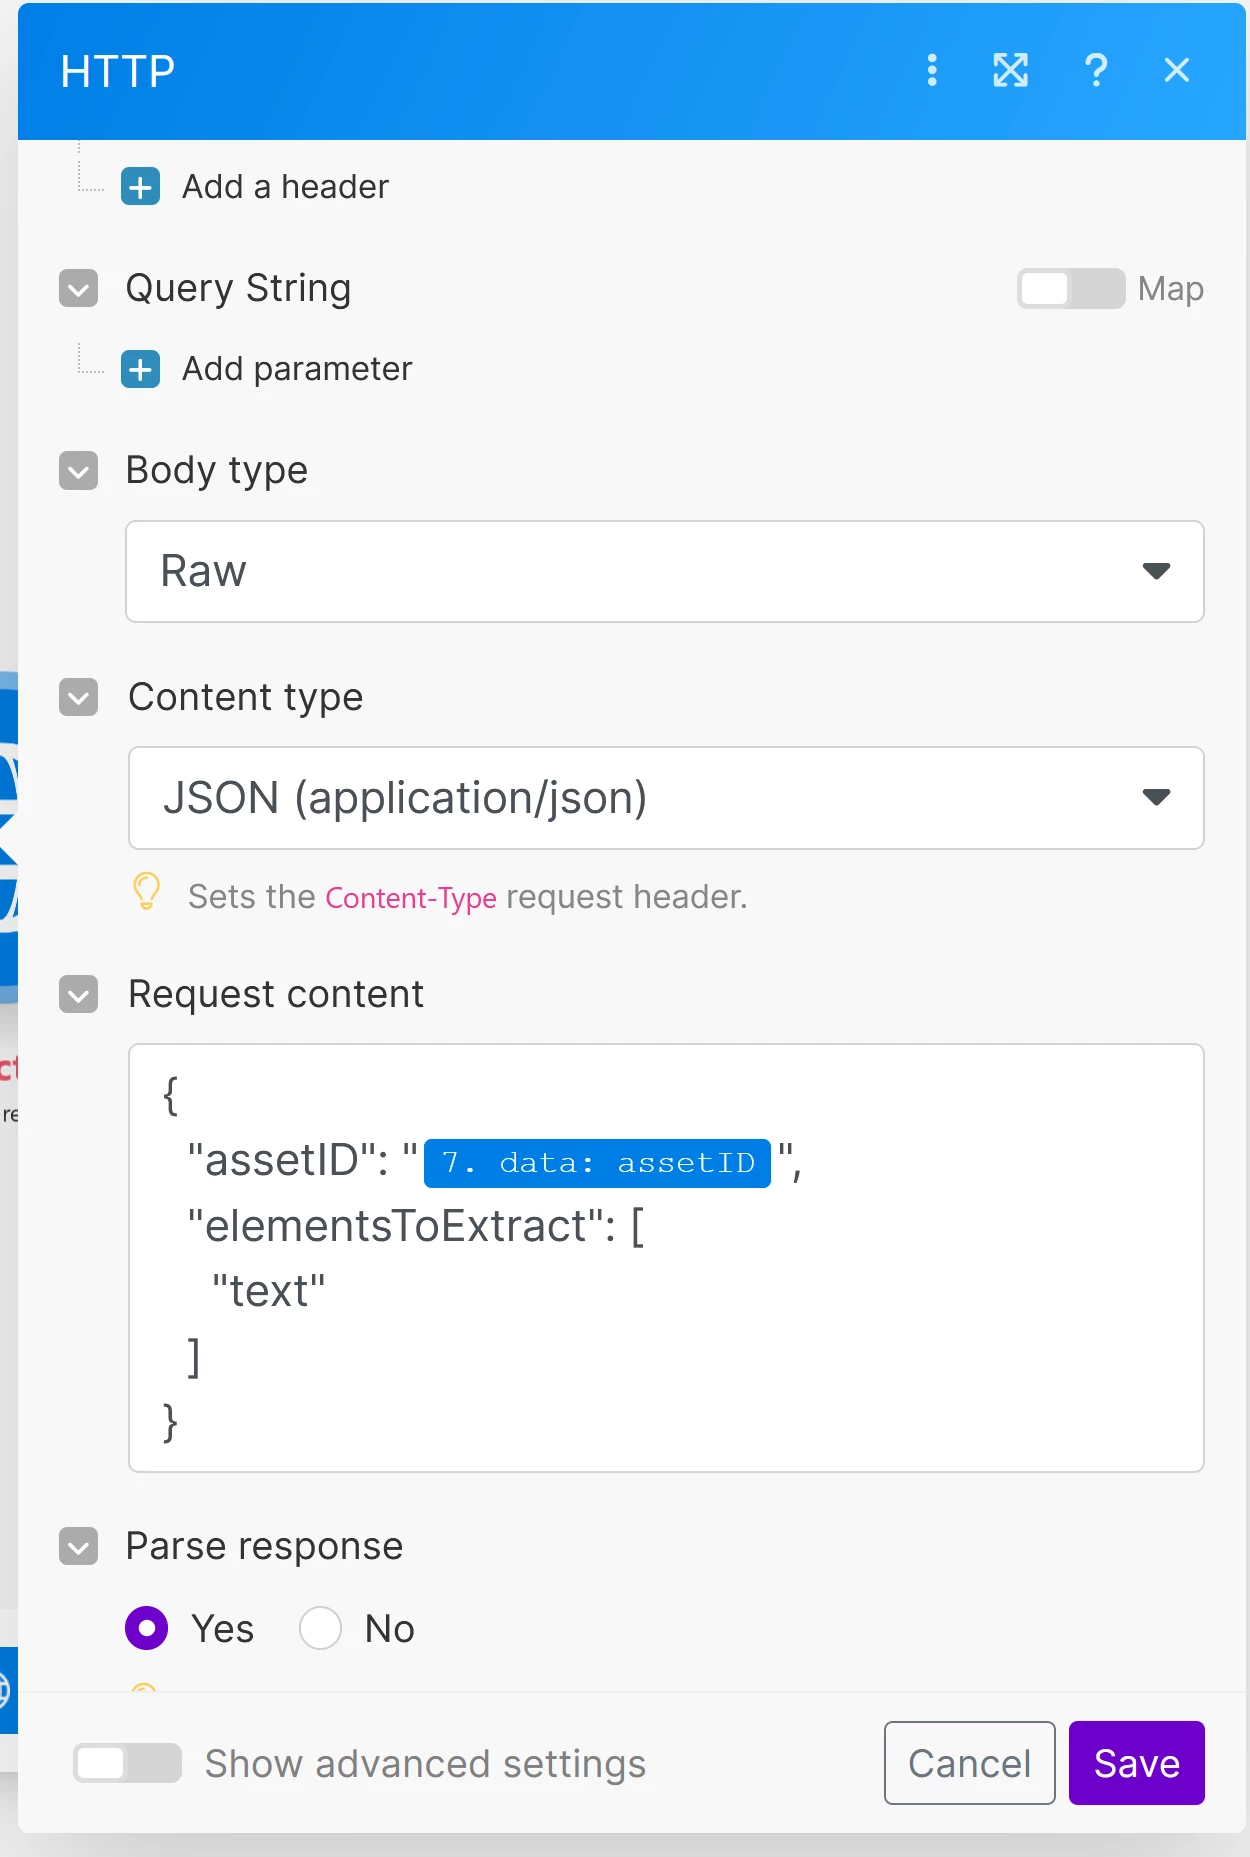Click the plus icon to add a header
The image size is (1250, 1857).
point(141,187)
